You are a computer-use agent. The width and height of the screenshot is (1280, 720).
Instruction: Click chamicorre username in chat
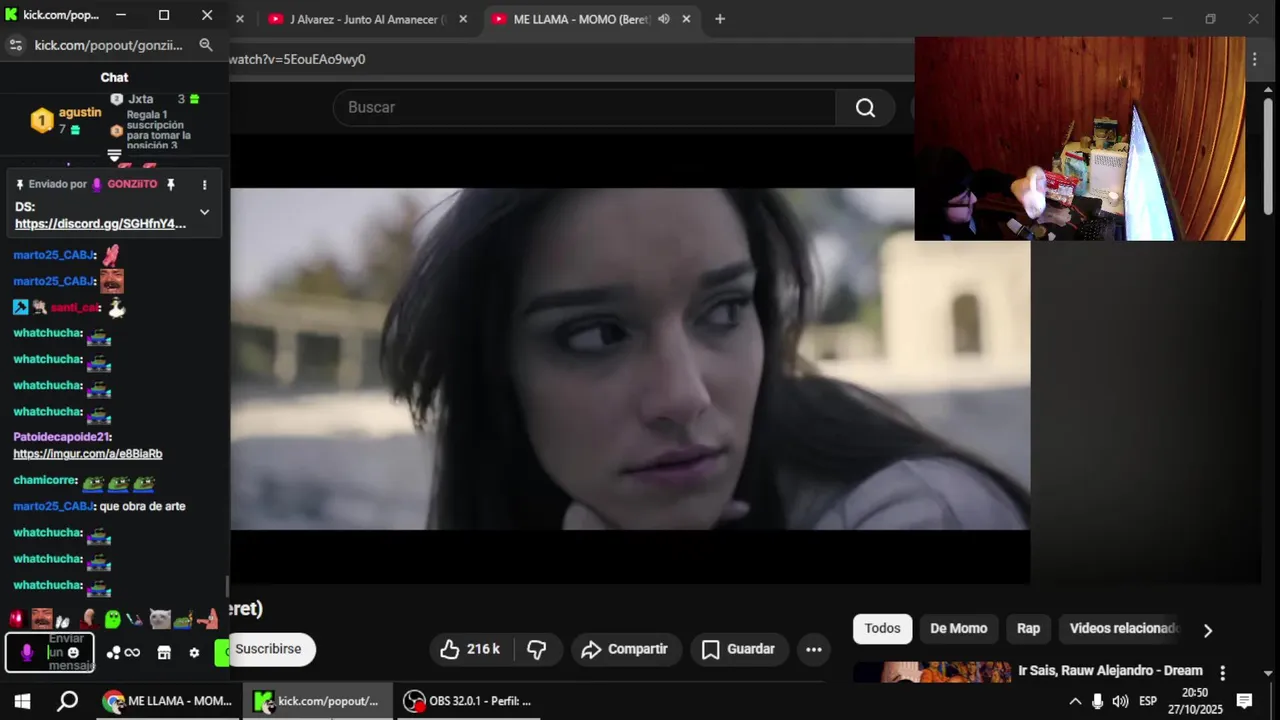click(x=45, y=480)
